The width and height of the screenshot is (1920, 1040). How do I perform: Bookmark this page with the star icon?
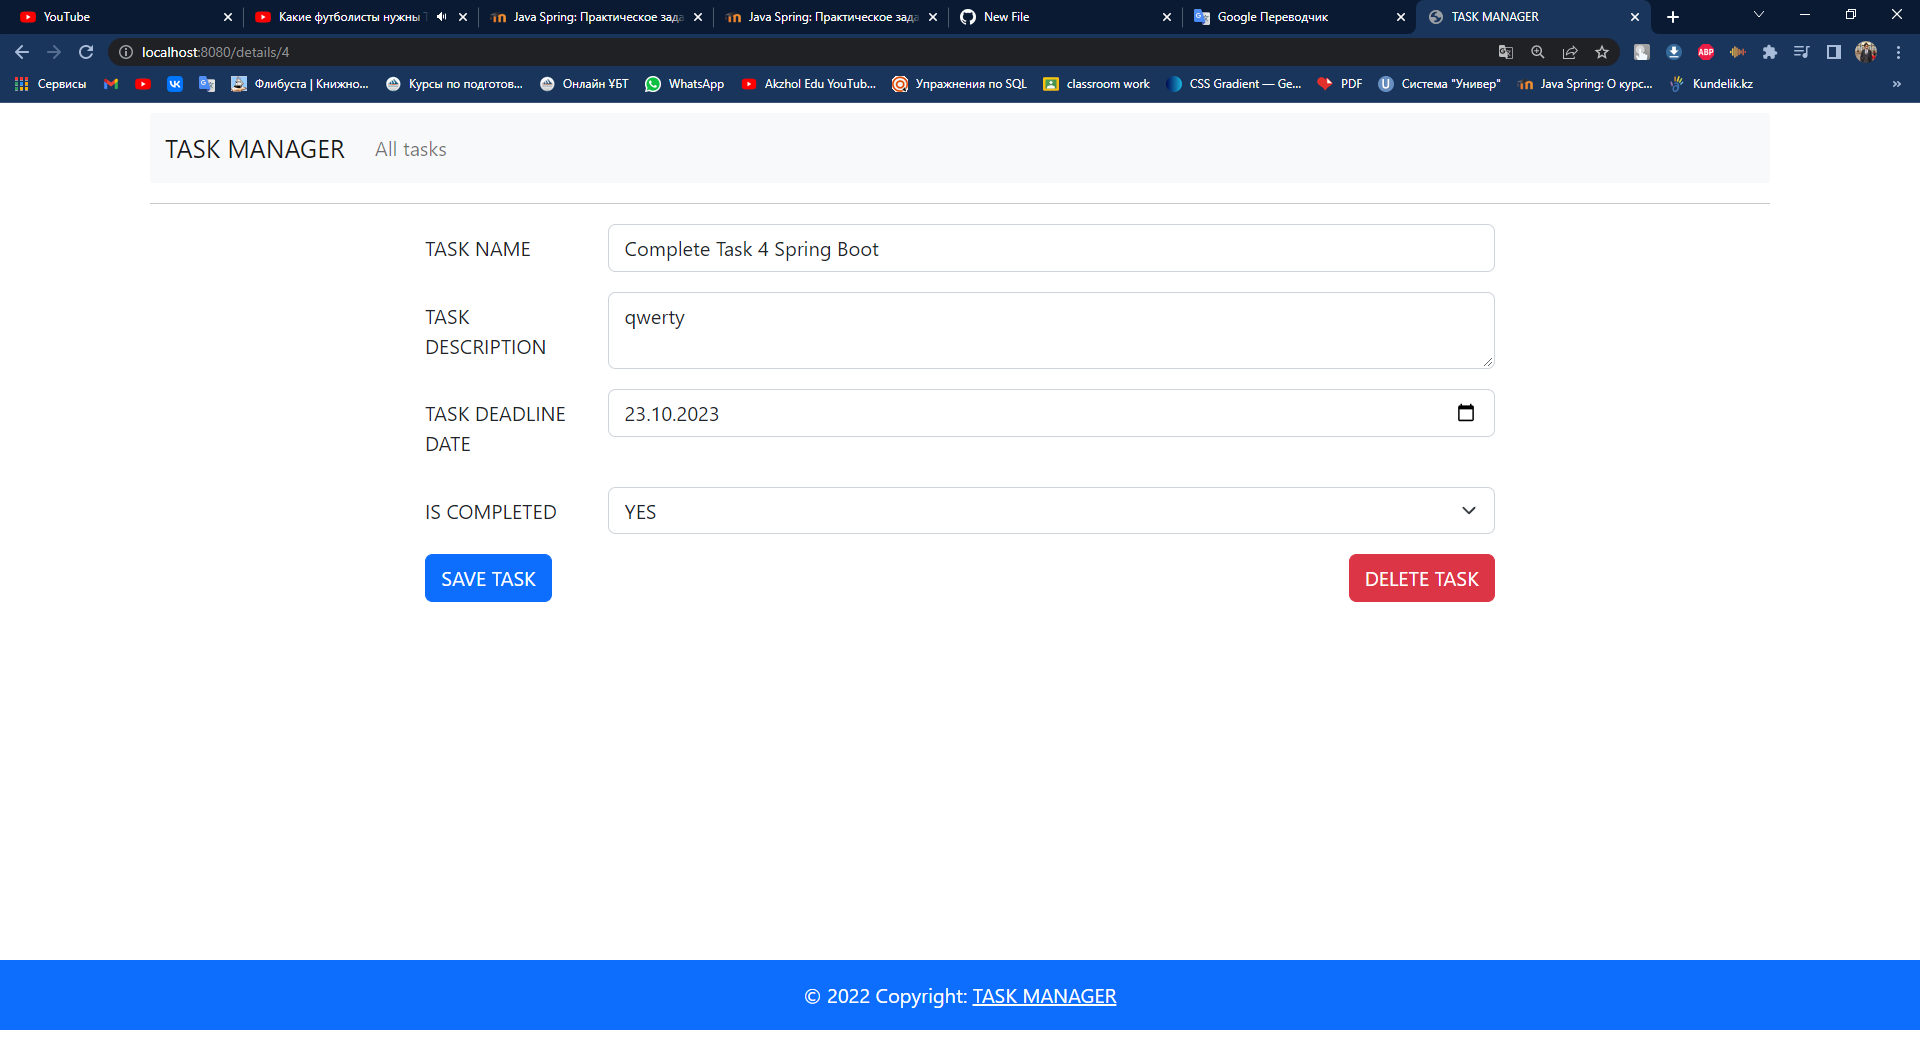click(1601, 52)
